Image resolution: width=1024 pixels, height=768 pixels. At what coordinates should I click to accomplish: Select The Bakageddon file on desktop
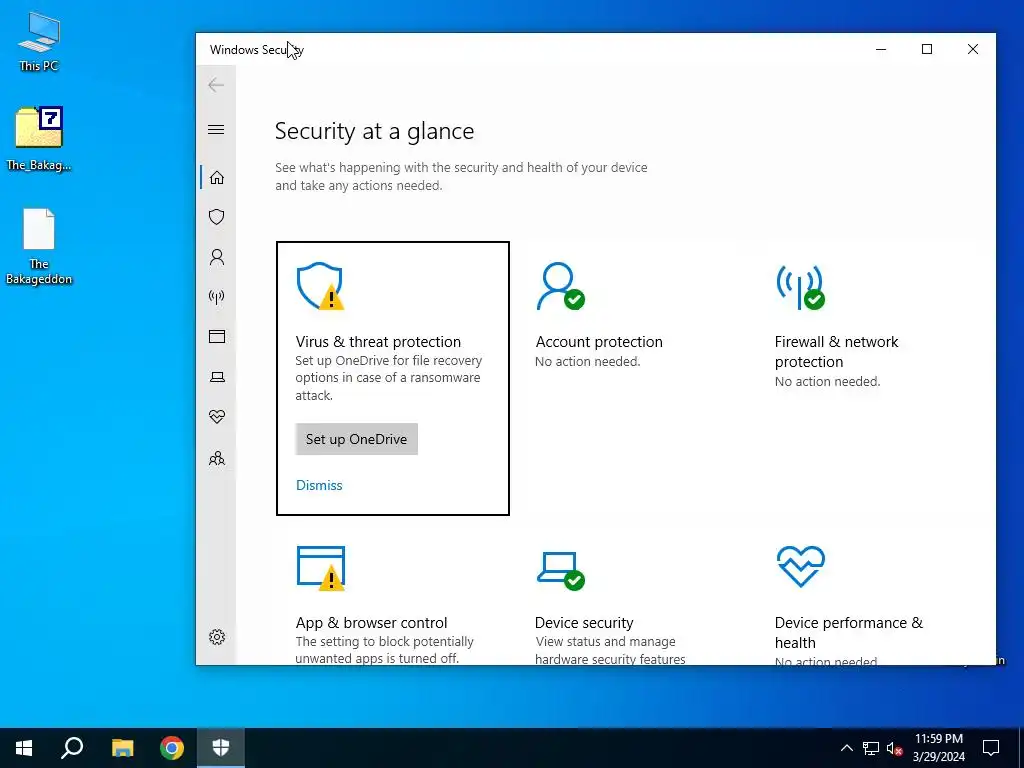click(x=39, y=247)
